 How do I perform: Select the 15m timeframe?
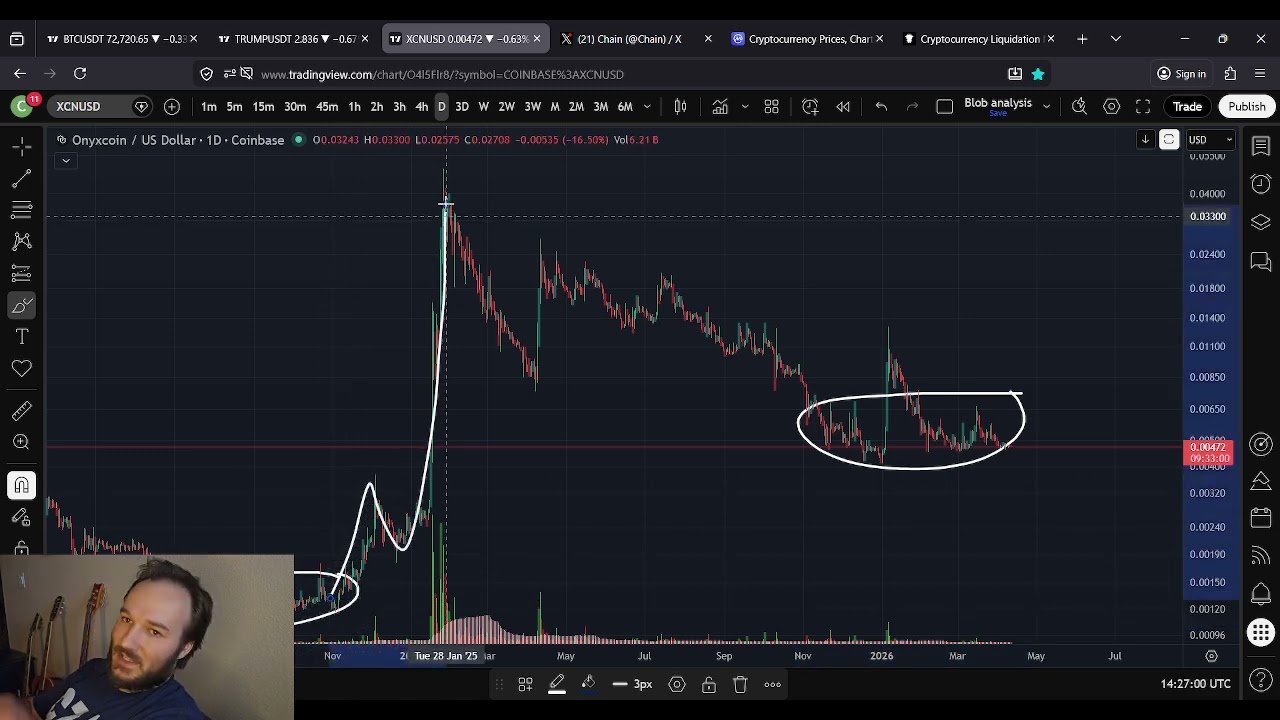tap(263, 107)
